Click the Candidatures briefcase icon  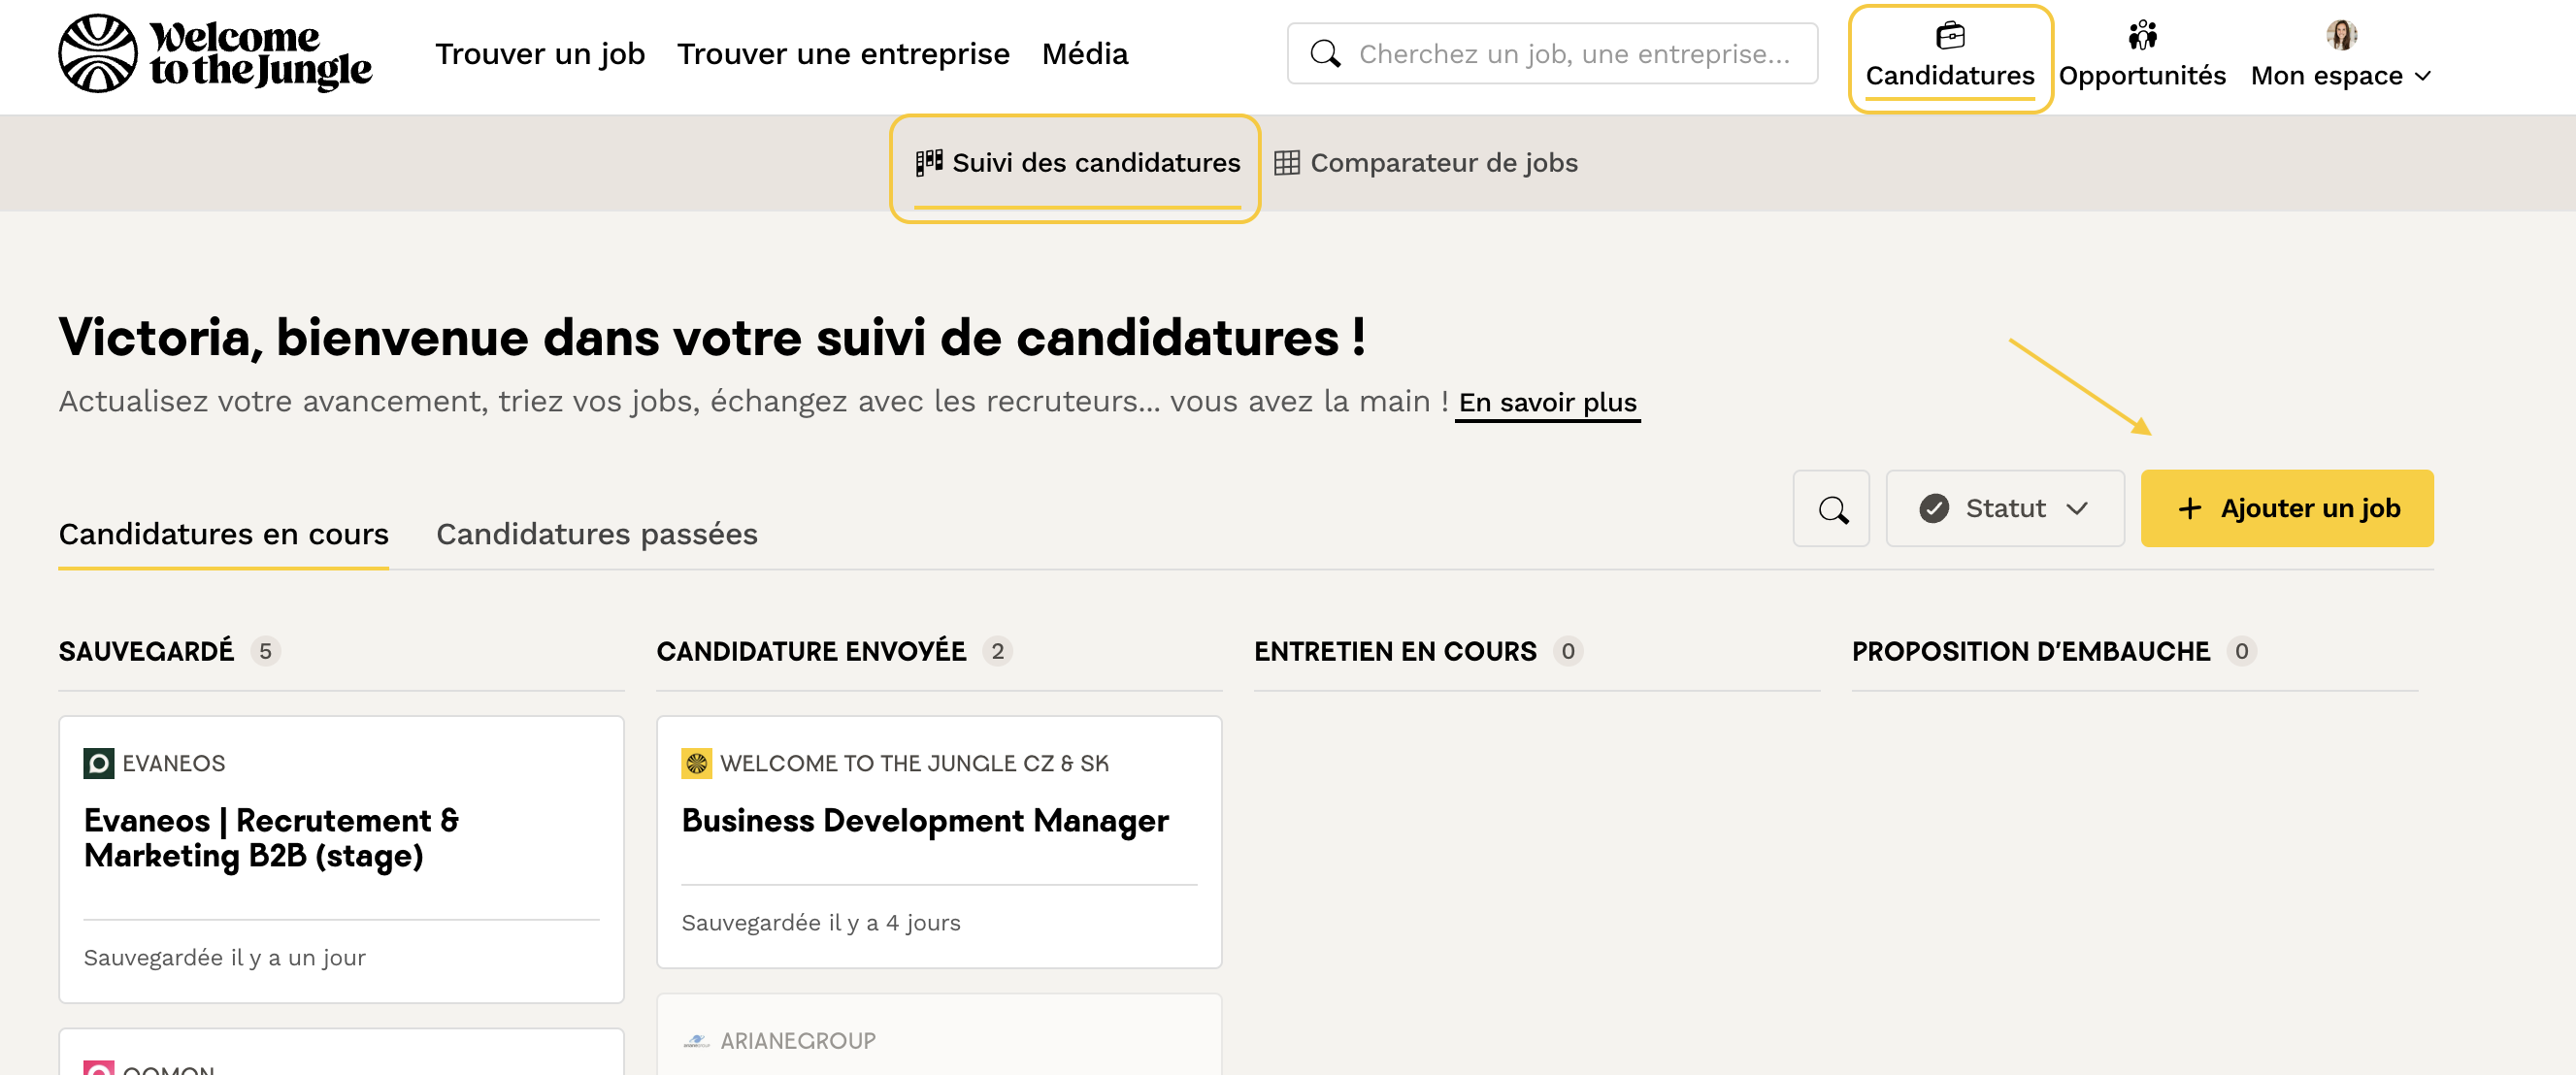[1949, 36]
